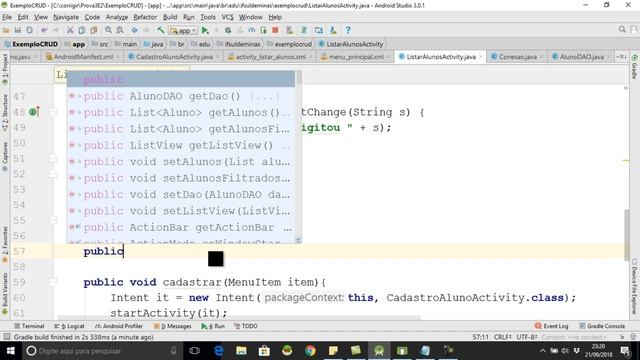Close the ListarAlunosActivity.java tab

tap(481, 57)
